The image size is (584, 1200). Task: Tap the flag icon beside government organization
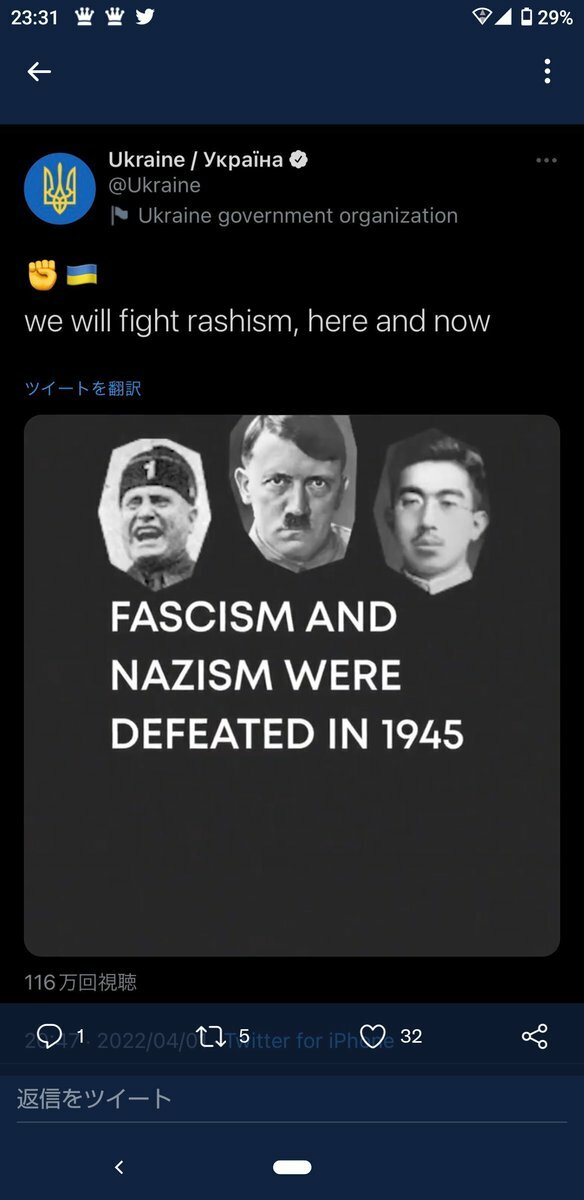(119, 216)
